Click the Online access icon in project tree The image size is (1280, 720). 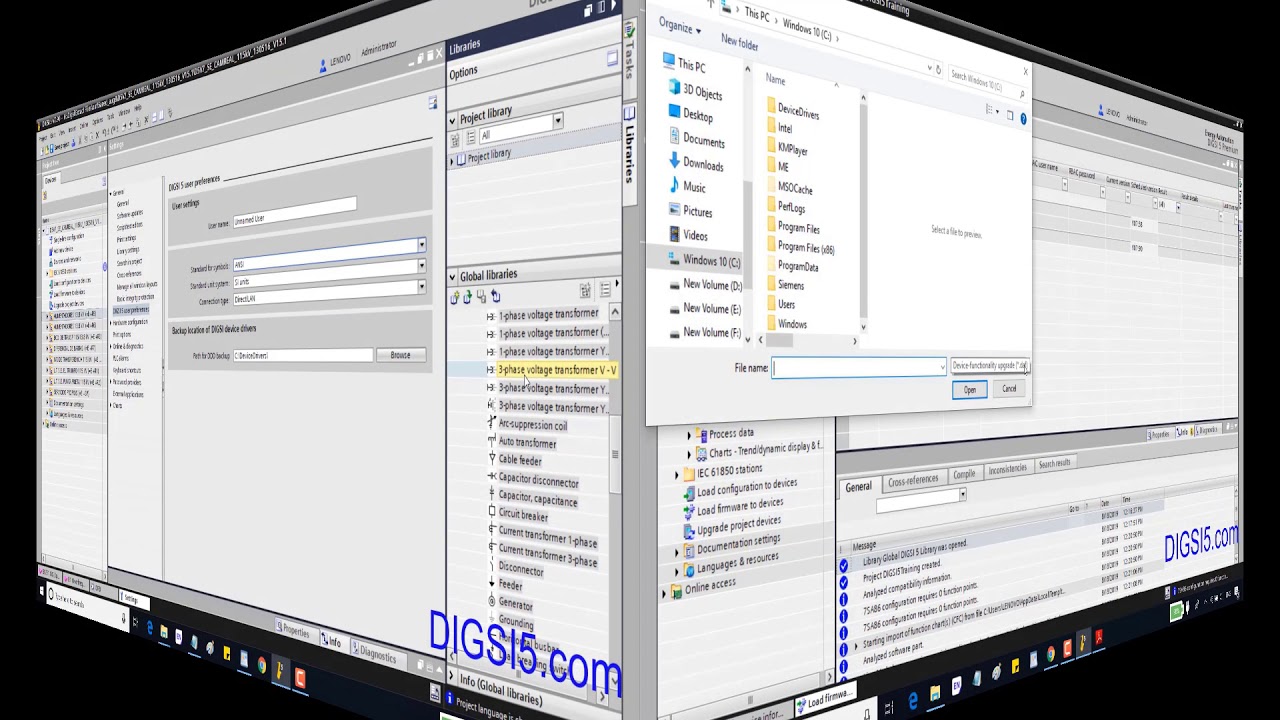click(676, 590)
